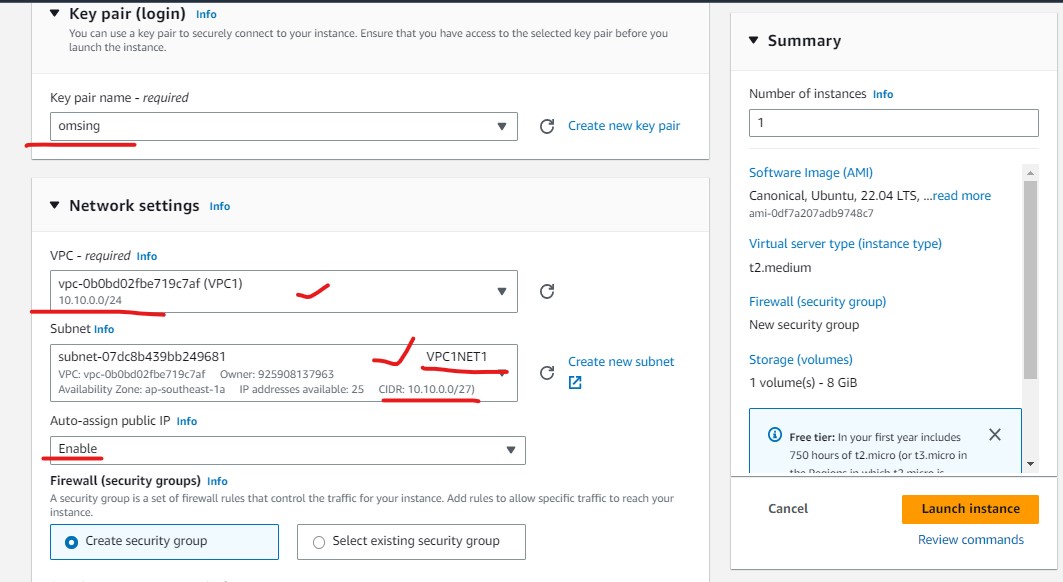
Task: Dismiss the Free tier info box
Action: [994, 435]
